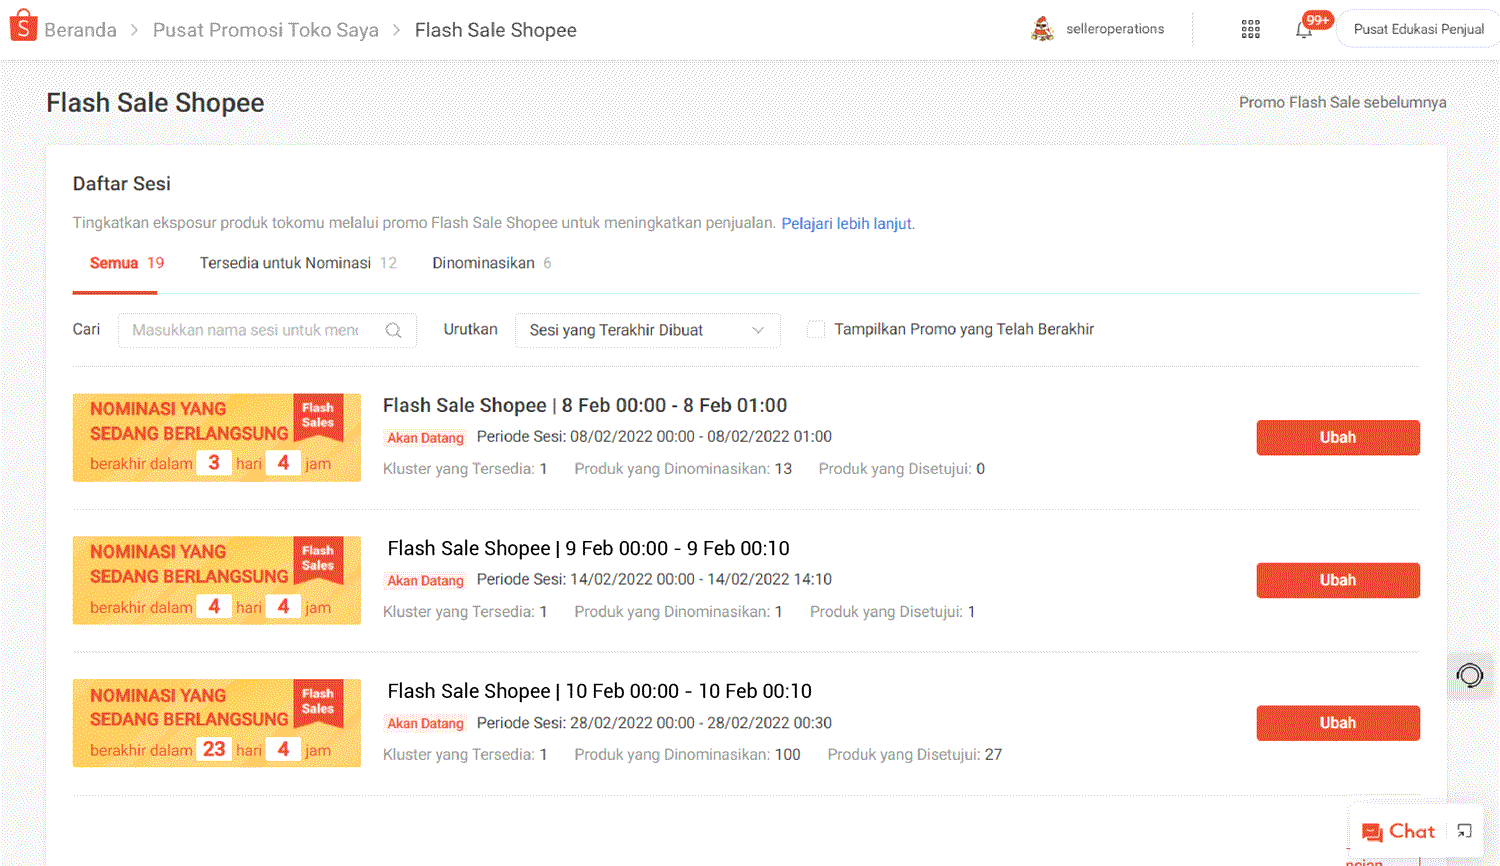Focus the session name search field
The image size is (1500, 866).
pyautogui.click(x=245, y=330)
